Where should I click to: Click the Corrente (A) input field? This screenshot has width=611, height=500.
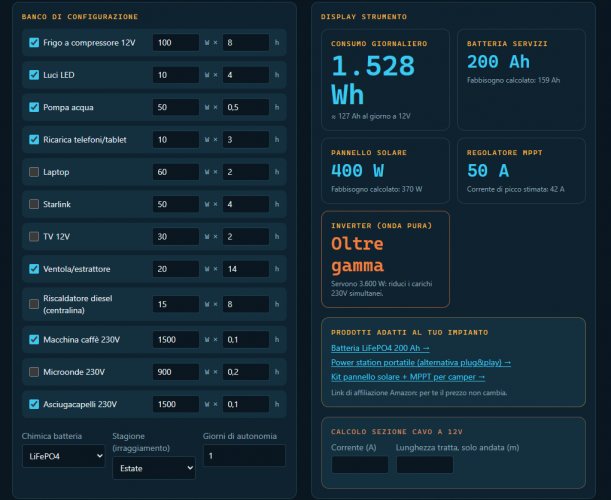pos(360,465)
